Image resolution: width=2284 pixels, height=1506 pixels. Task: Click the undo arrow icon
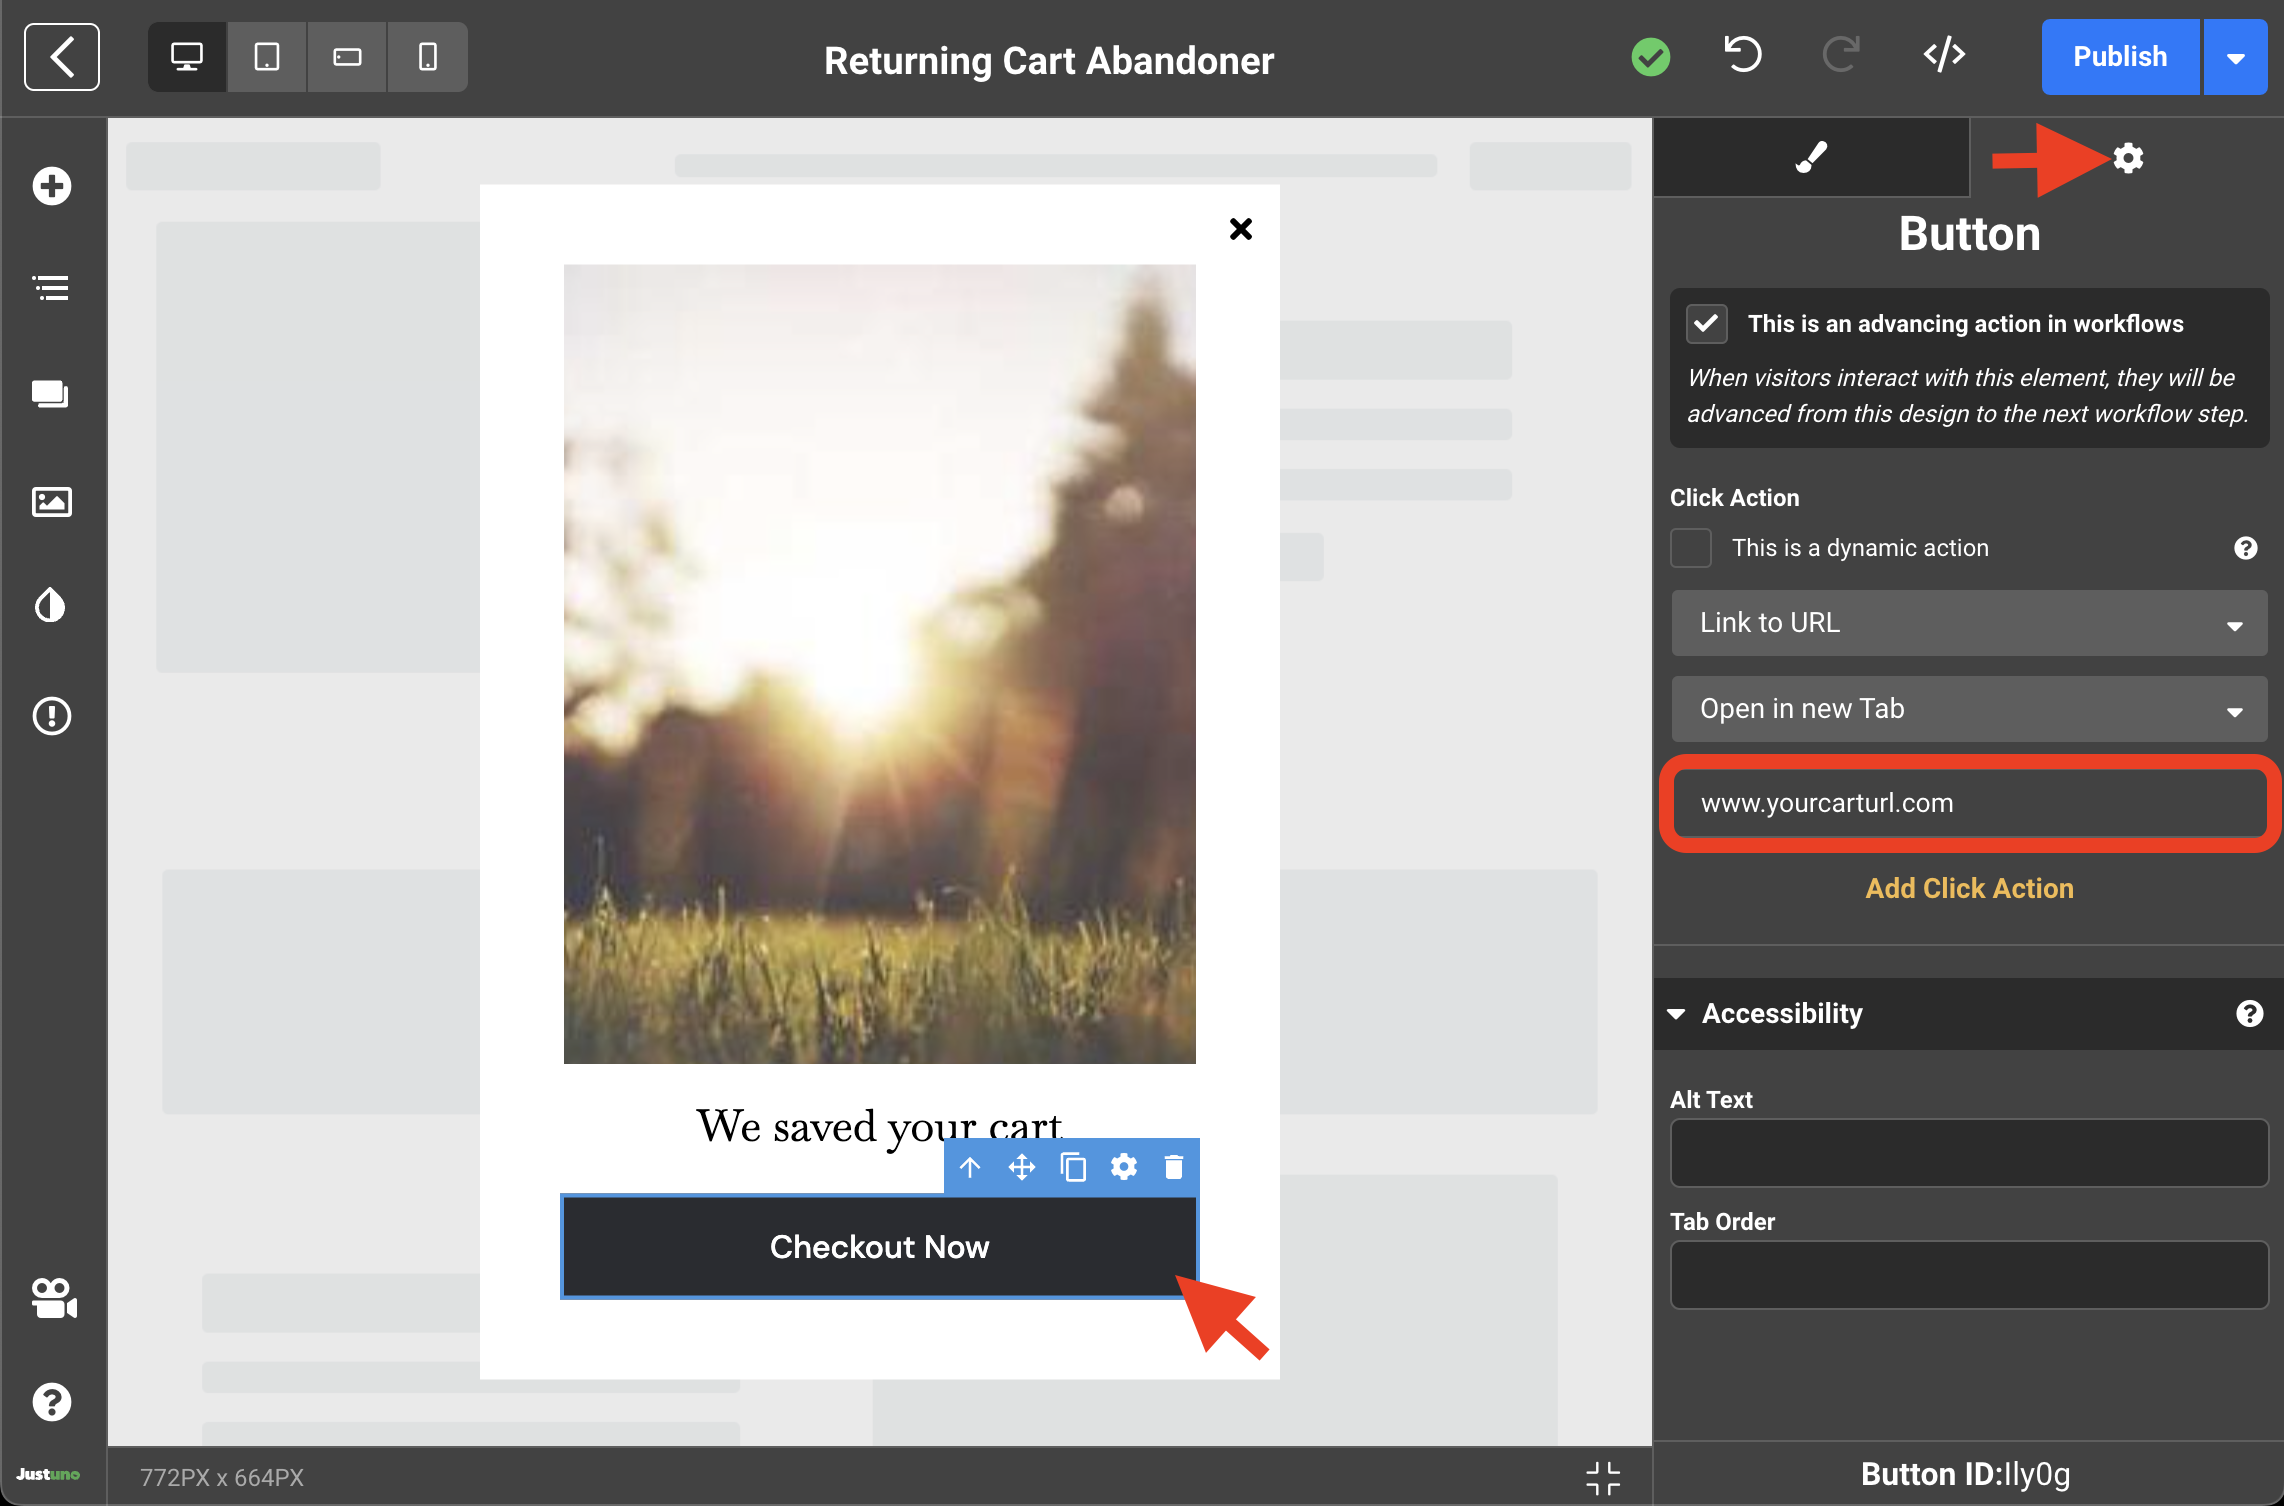(x=1743, y=55)
